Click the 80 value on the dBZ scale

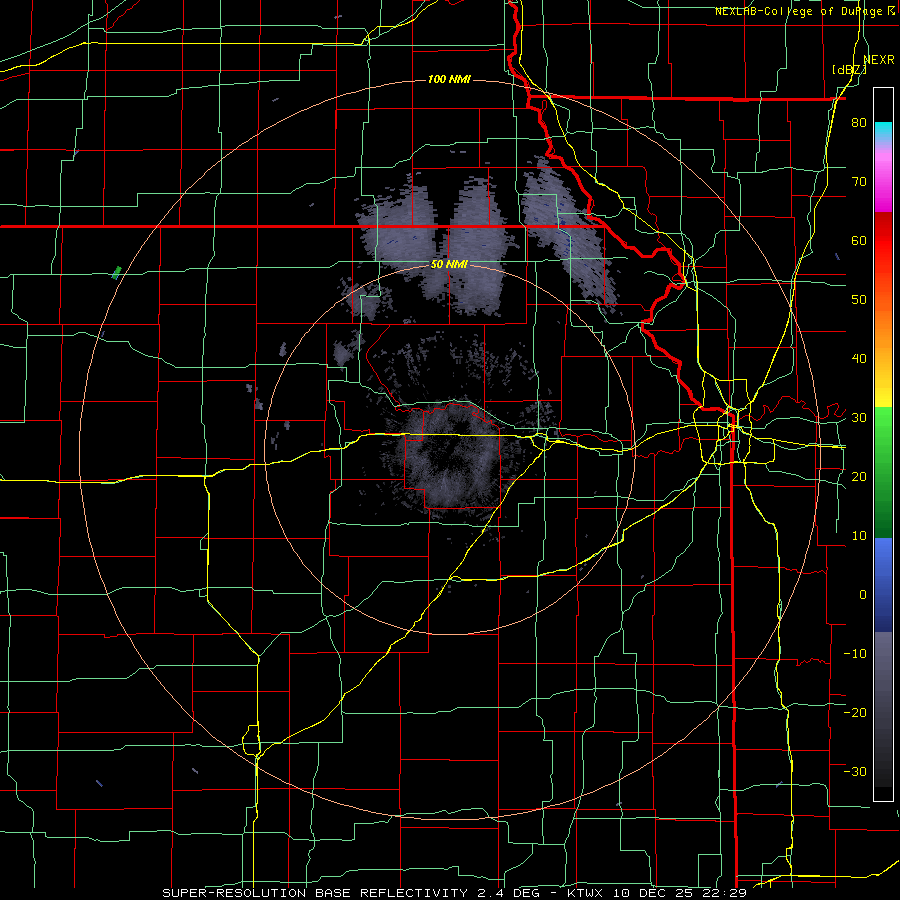[859, 123]
